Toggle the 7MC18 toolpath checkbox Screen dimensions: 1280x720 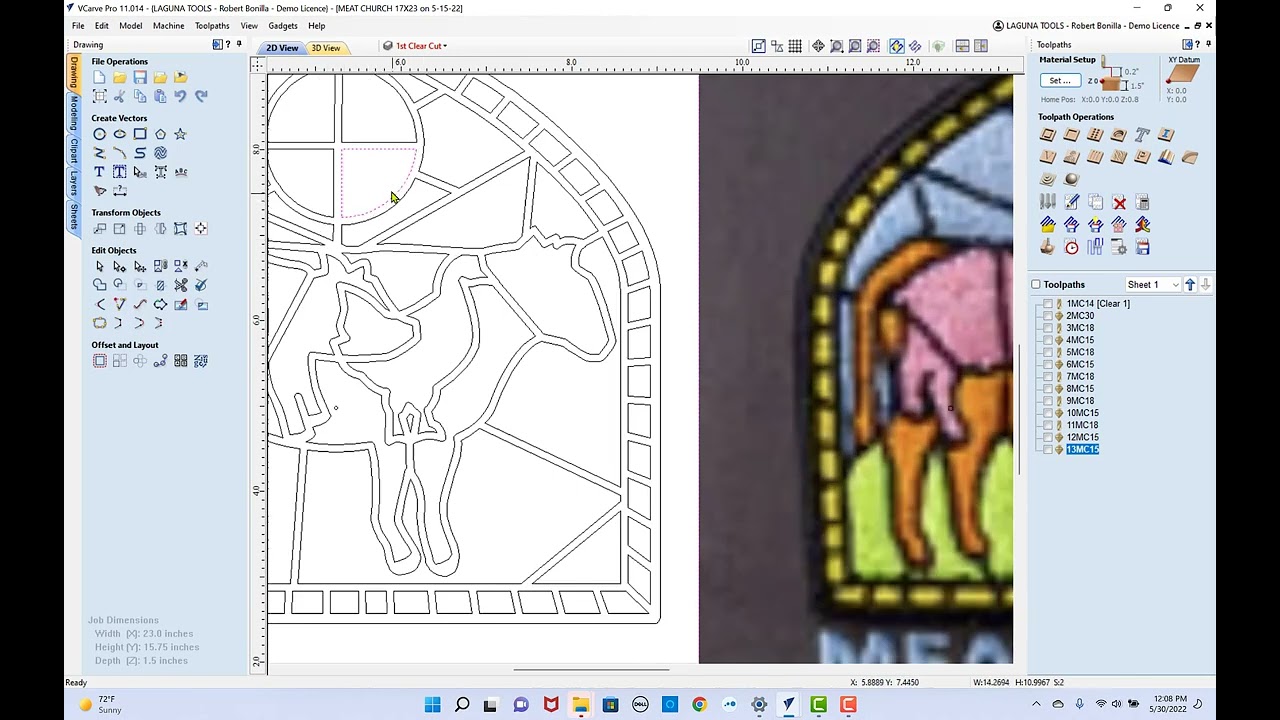tap(1048, 377)
